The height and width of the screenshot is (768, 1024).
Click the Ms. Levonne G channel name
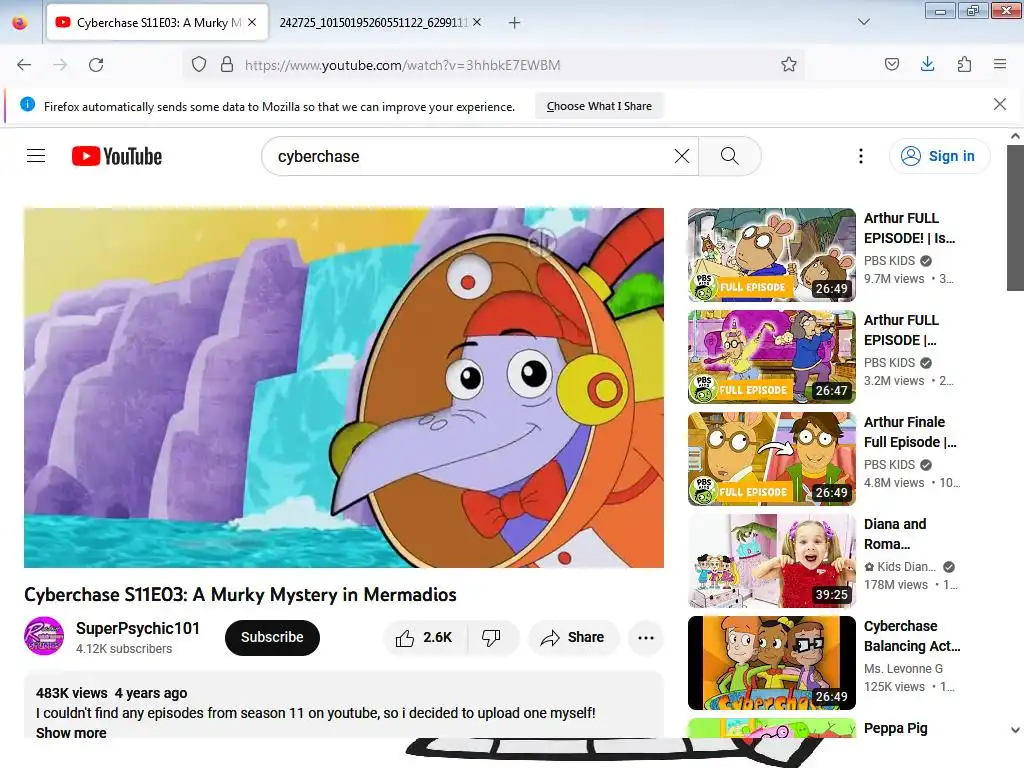[x=903, y=669]
